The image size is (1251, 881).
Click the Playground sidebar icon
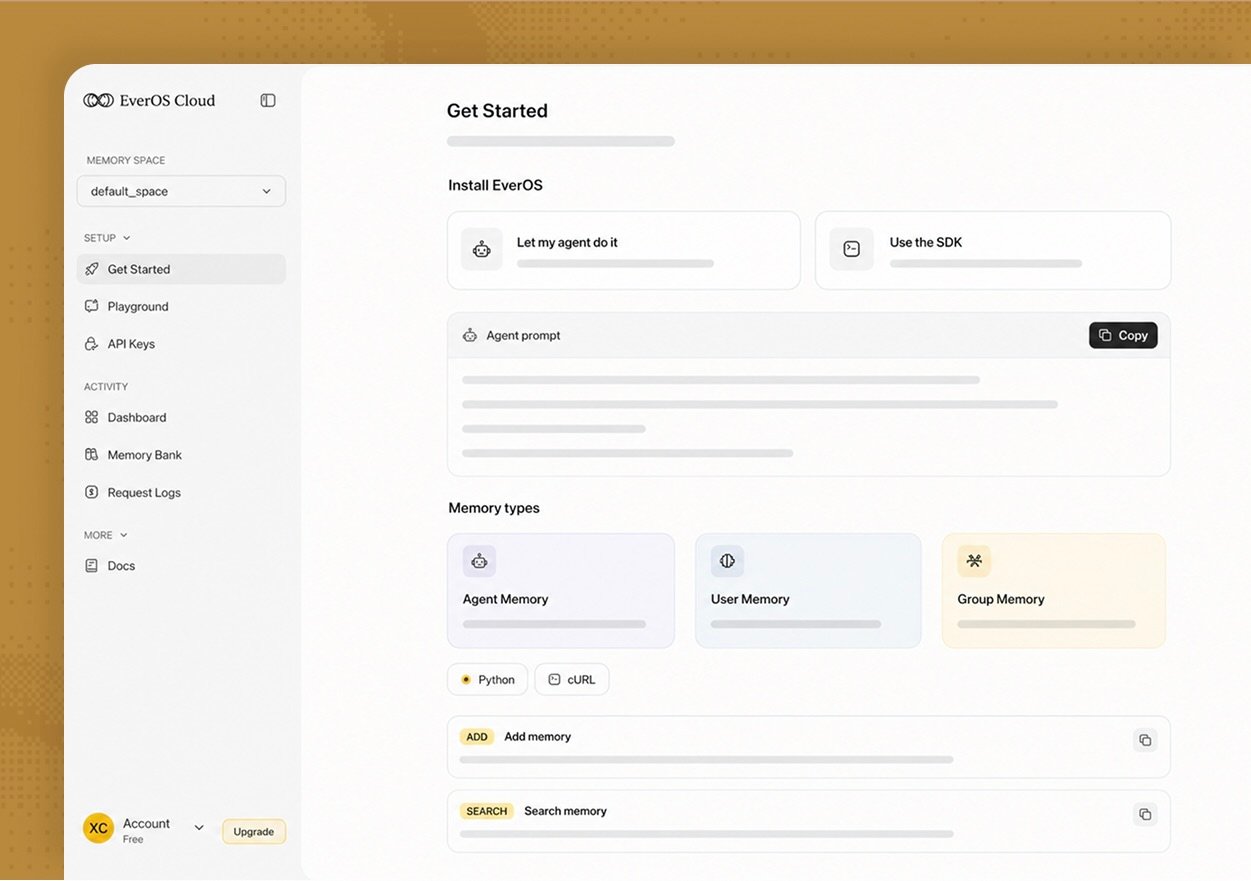pos(92,306)
